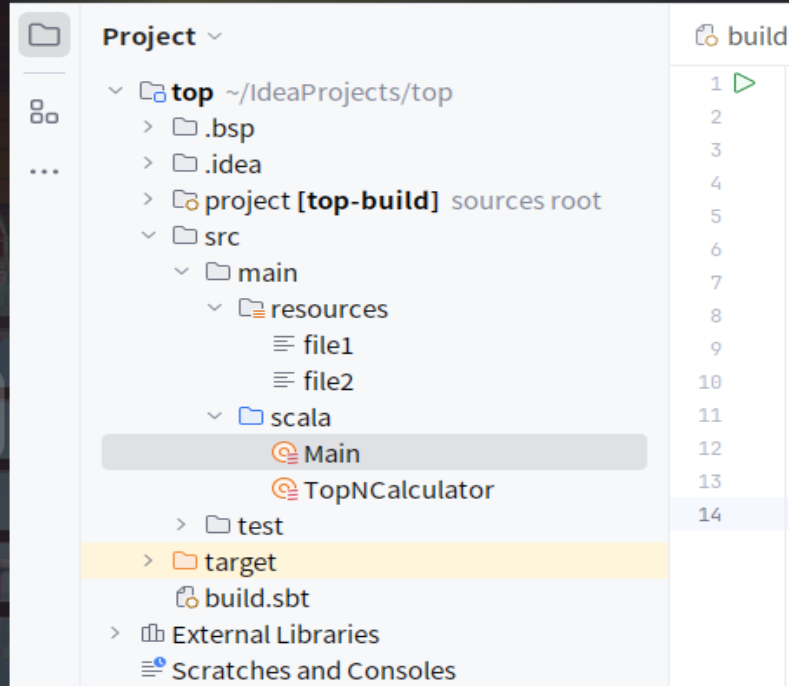
Task: Click the Scratches and Consoles icon
Action: (153, 668)
